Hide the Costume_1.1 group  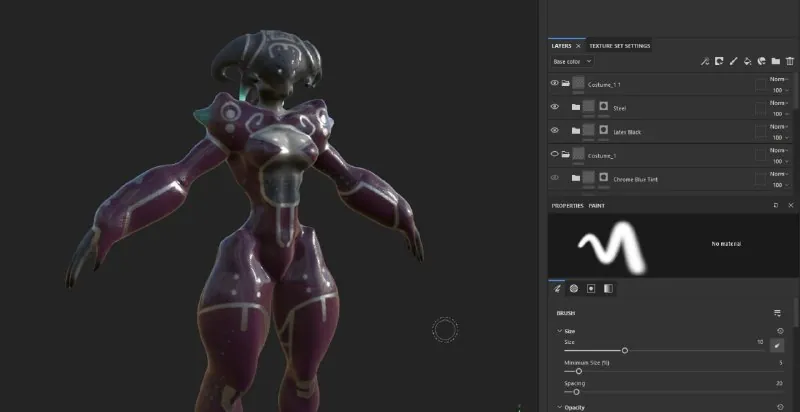point(555,83)
